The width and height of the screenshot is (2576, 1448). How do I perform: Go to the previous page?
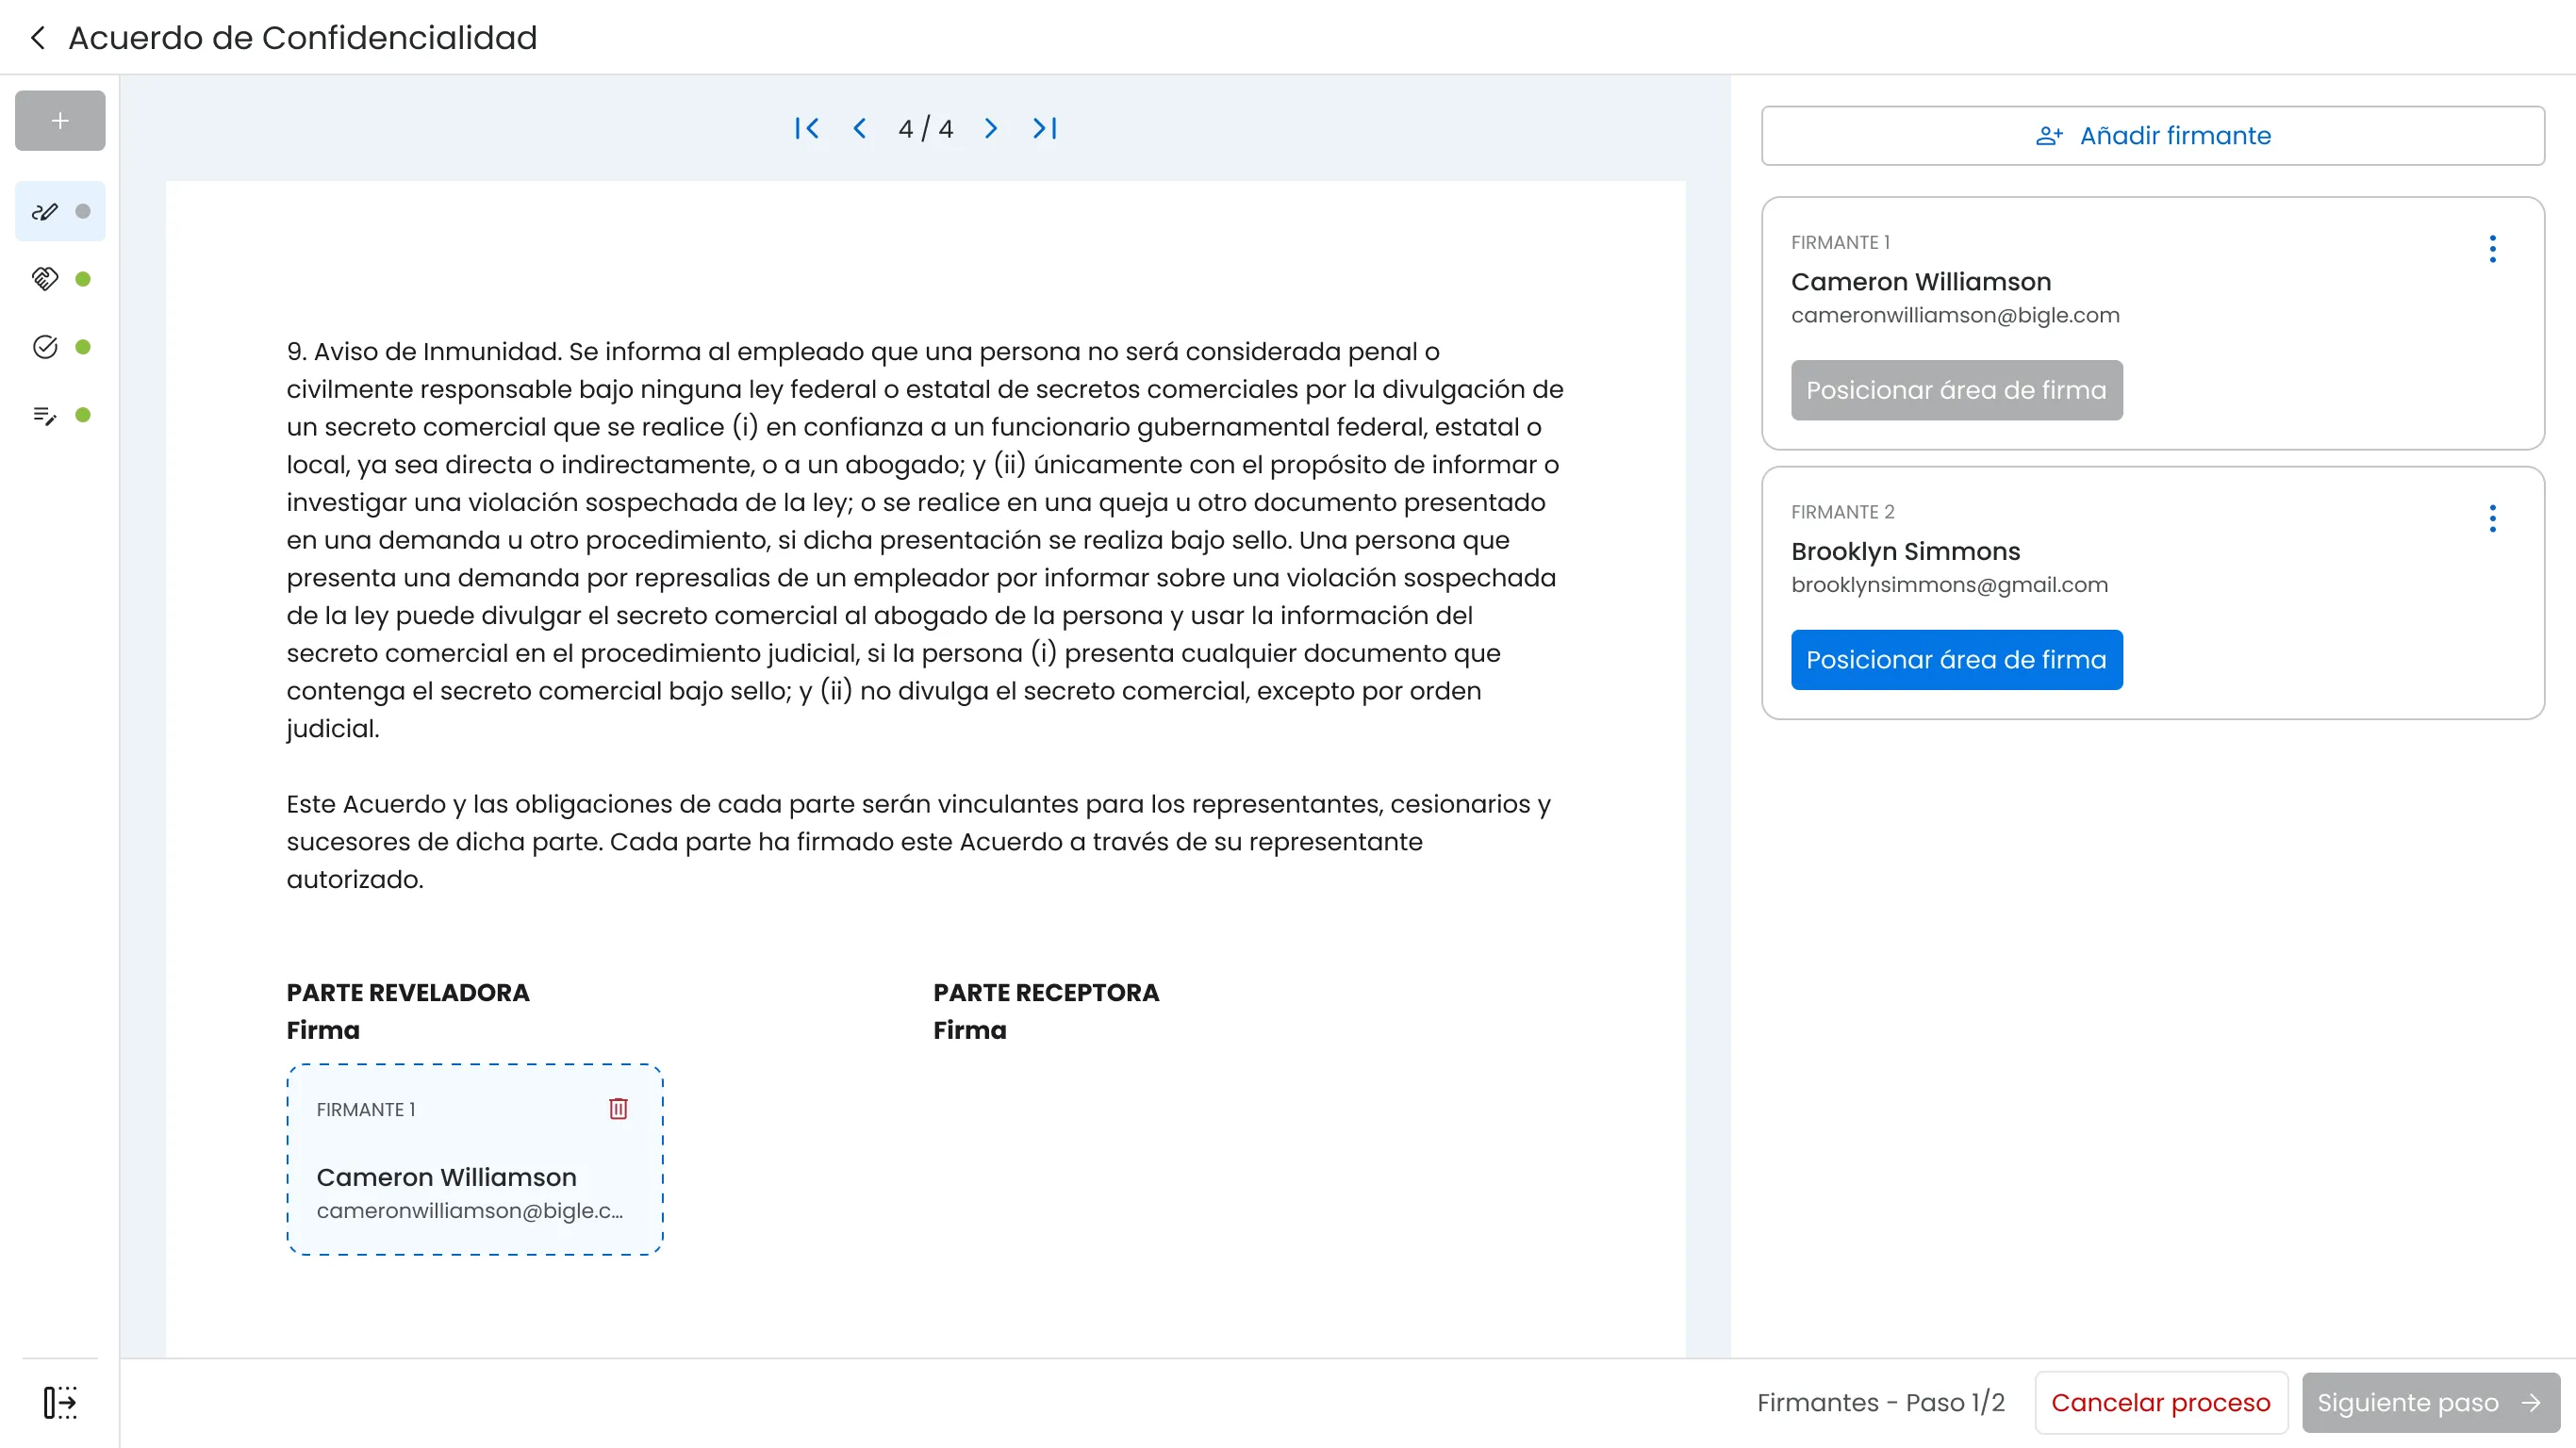point(860,128)
